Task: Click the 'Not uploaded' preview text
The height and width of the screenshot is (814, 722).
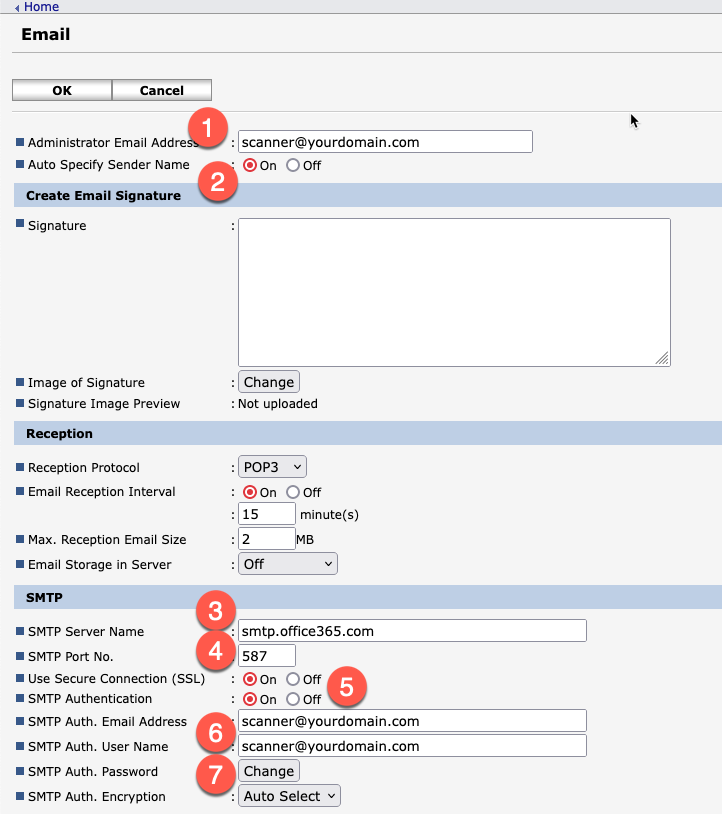Action: coord(278,403)
